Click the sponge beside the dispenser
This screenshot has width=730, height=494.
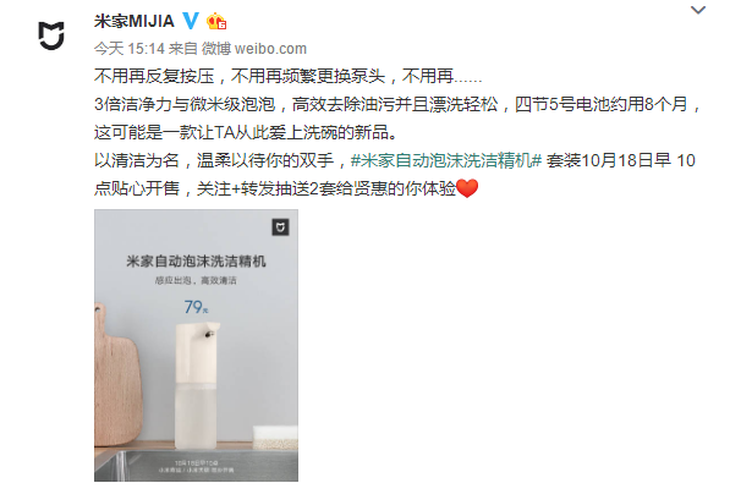(275, 436)
